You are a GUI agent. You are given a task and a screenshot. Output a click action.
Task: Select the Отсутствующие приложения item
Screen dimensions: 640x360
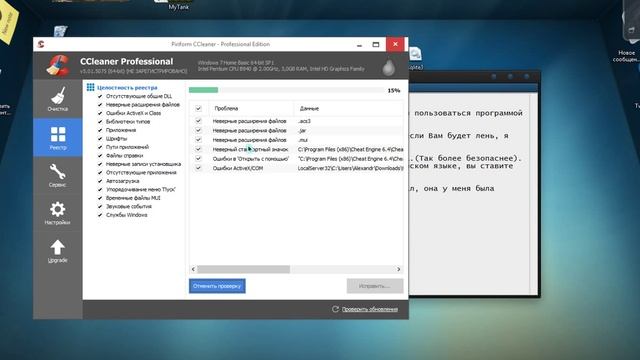pyautogui.click(x=141, y=173)
